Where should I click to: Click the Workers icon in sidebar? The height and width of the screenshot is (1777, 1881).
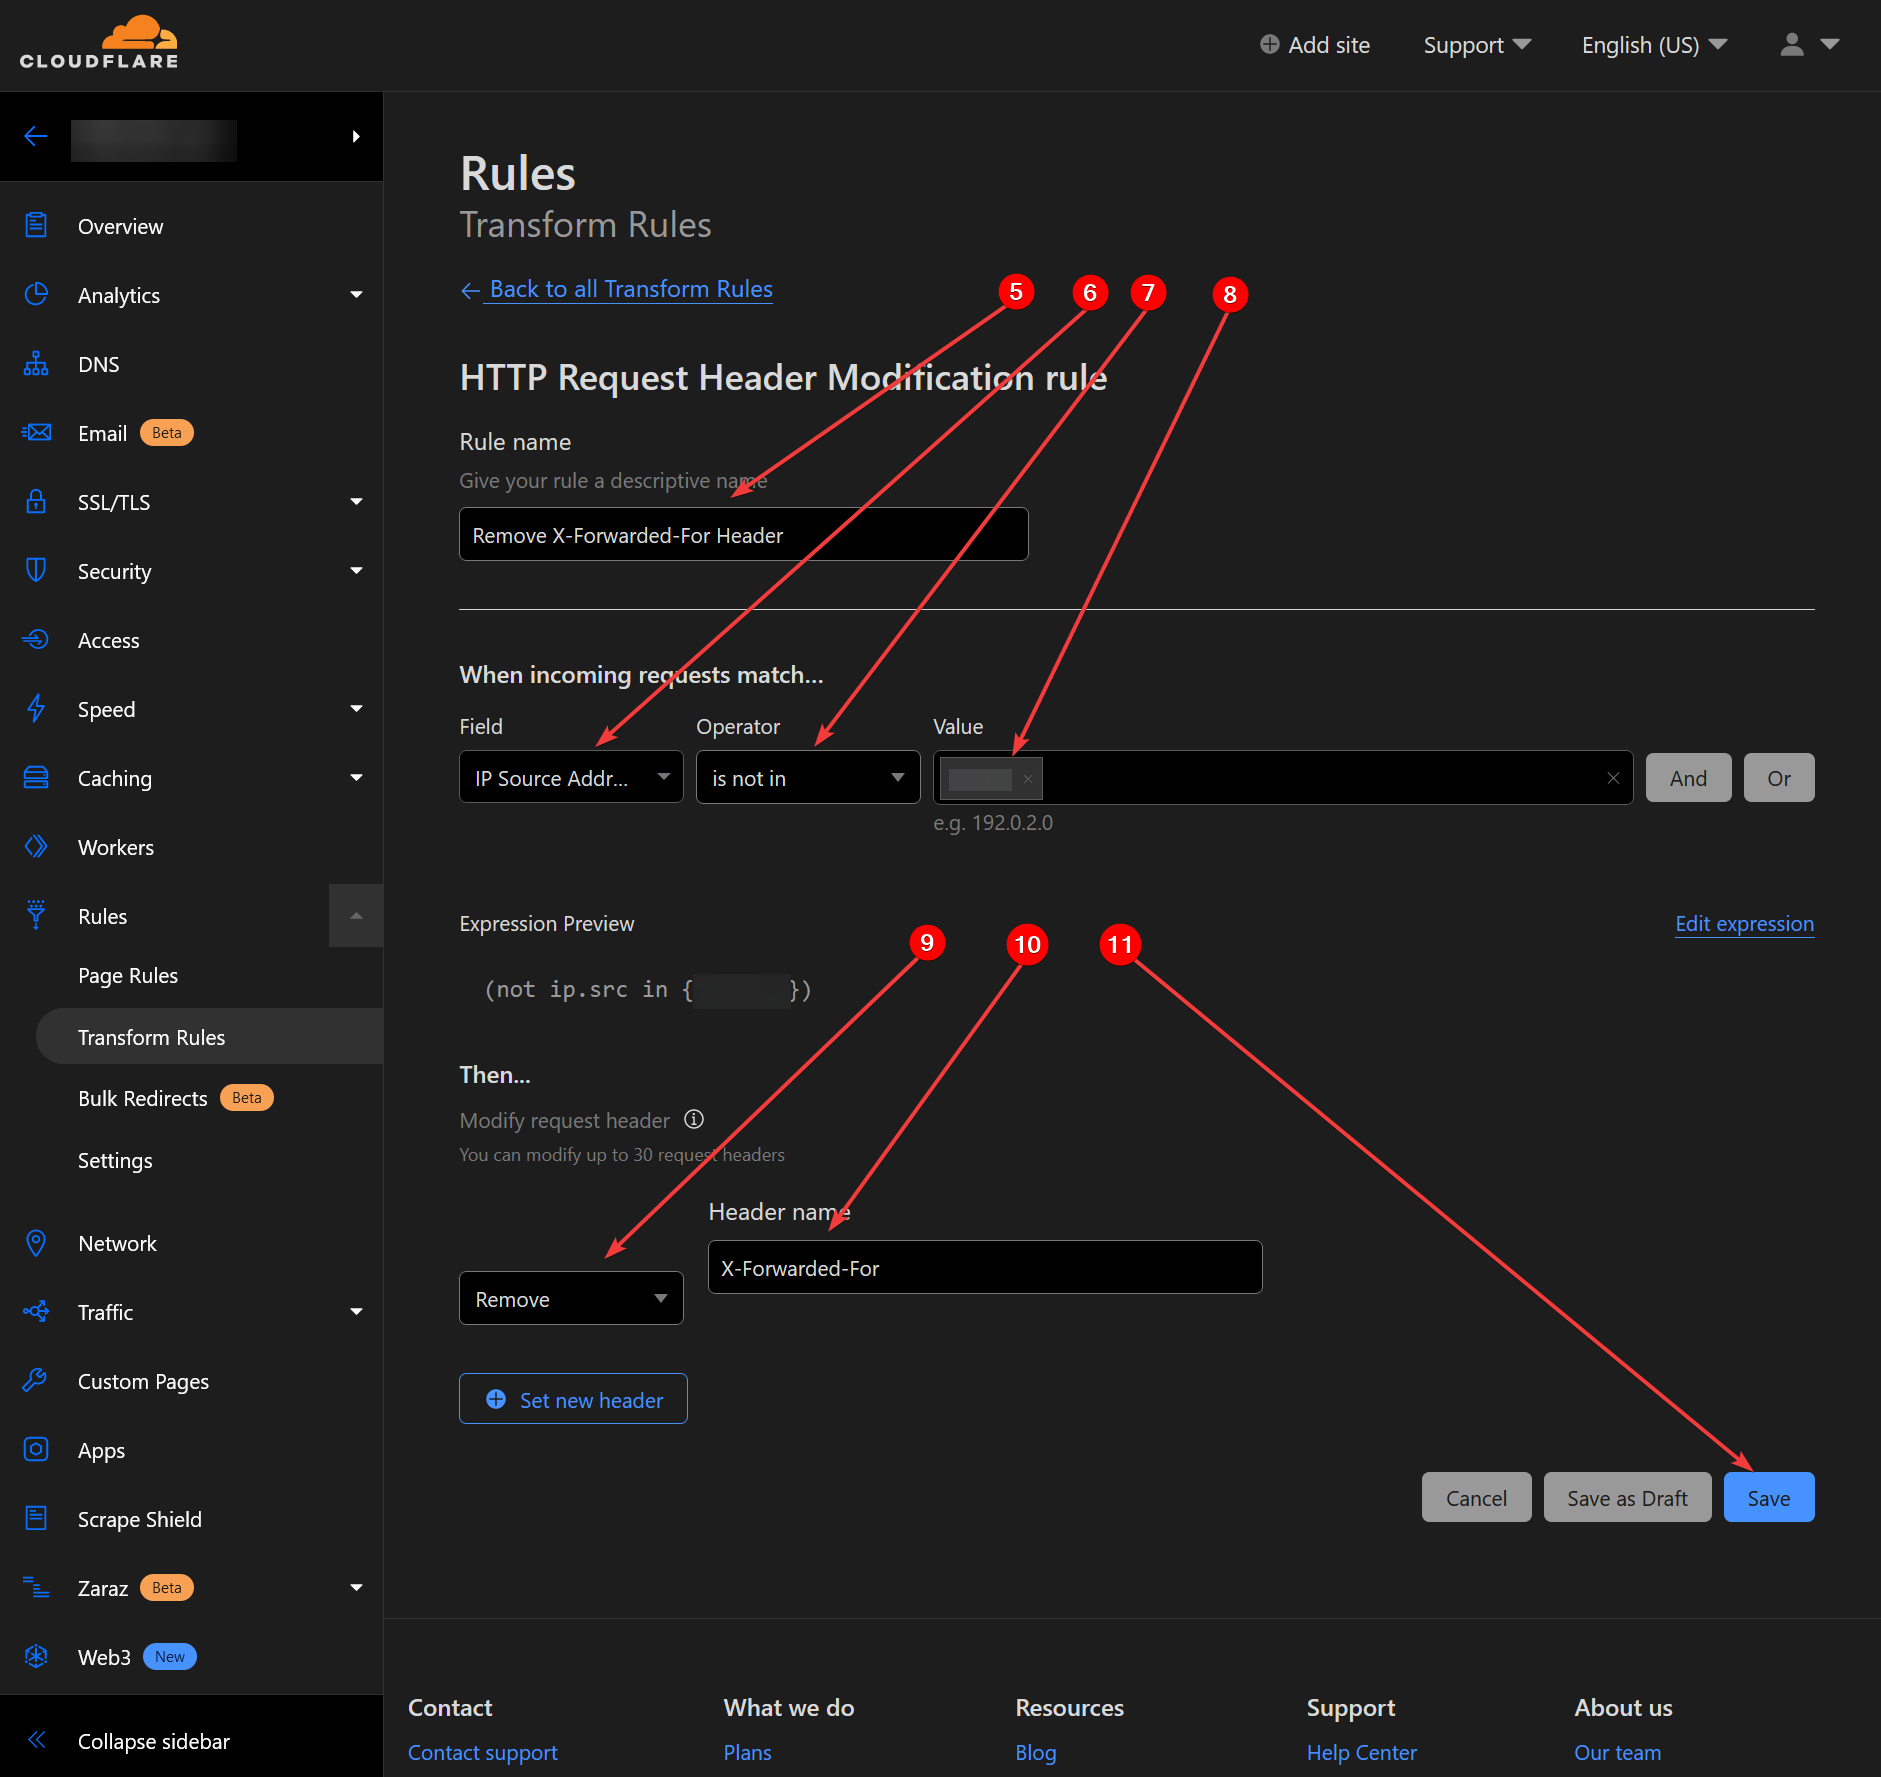(36, 847)
